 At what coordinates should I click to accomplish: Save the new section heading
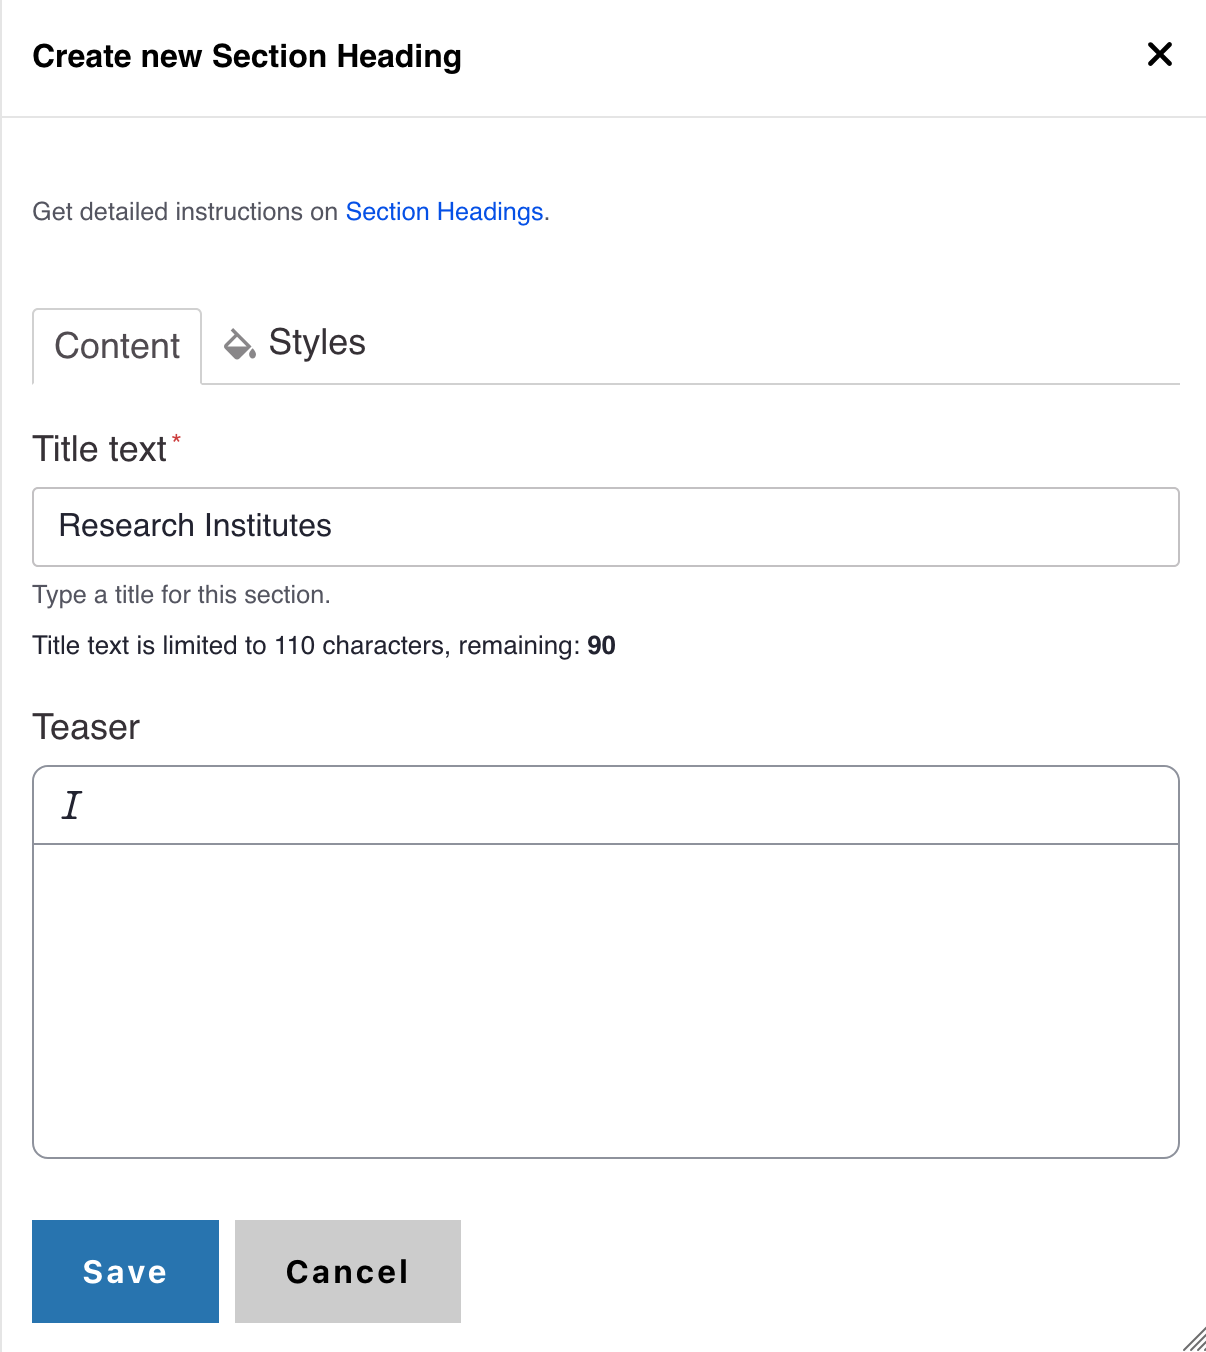click(x=125, y=1271)
